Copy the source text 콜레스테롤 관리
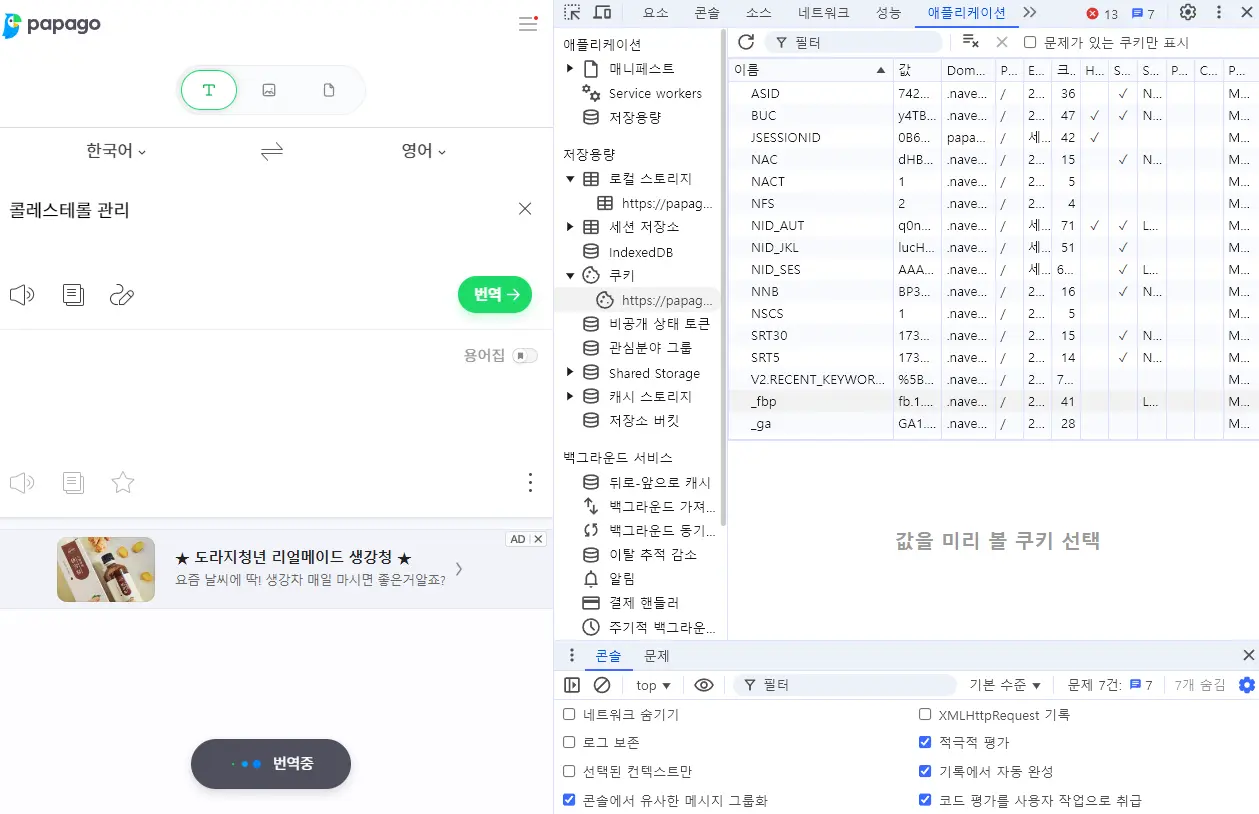This screenshot has width=1259, height=814. click(x=72, y=295)
